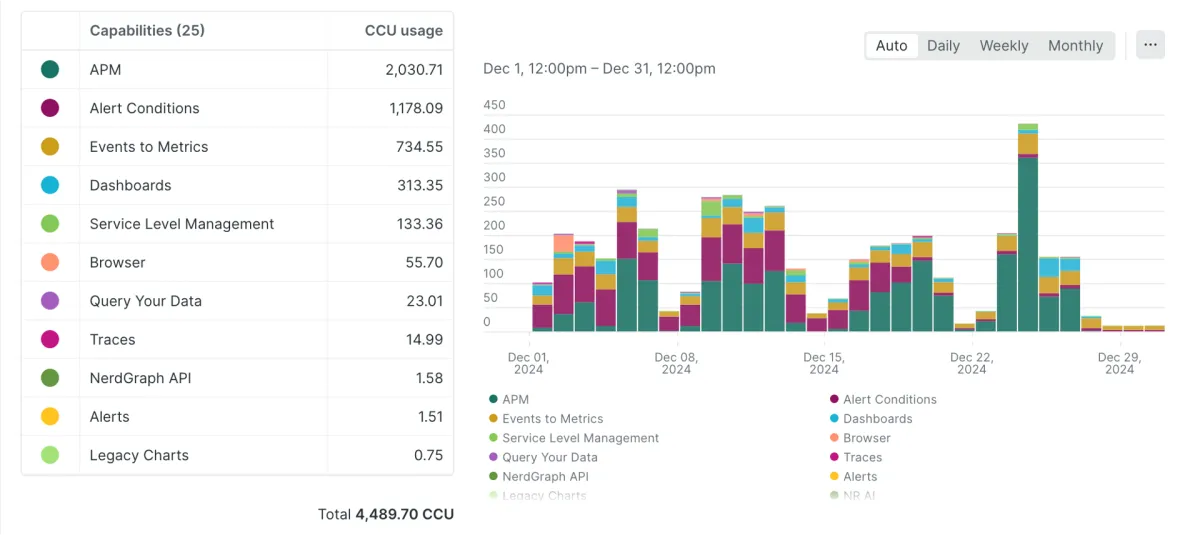Click the Alert Conditions maroon dot in table
Viewport: 1200px width, 535px height.
tap(50, 108)
